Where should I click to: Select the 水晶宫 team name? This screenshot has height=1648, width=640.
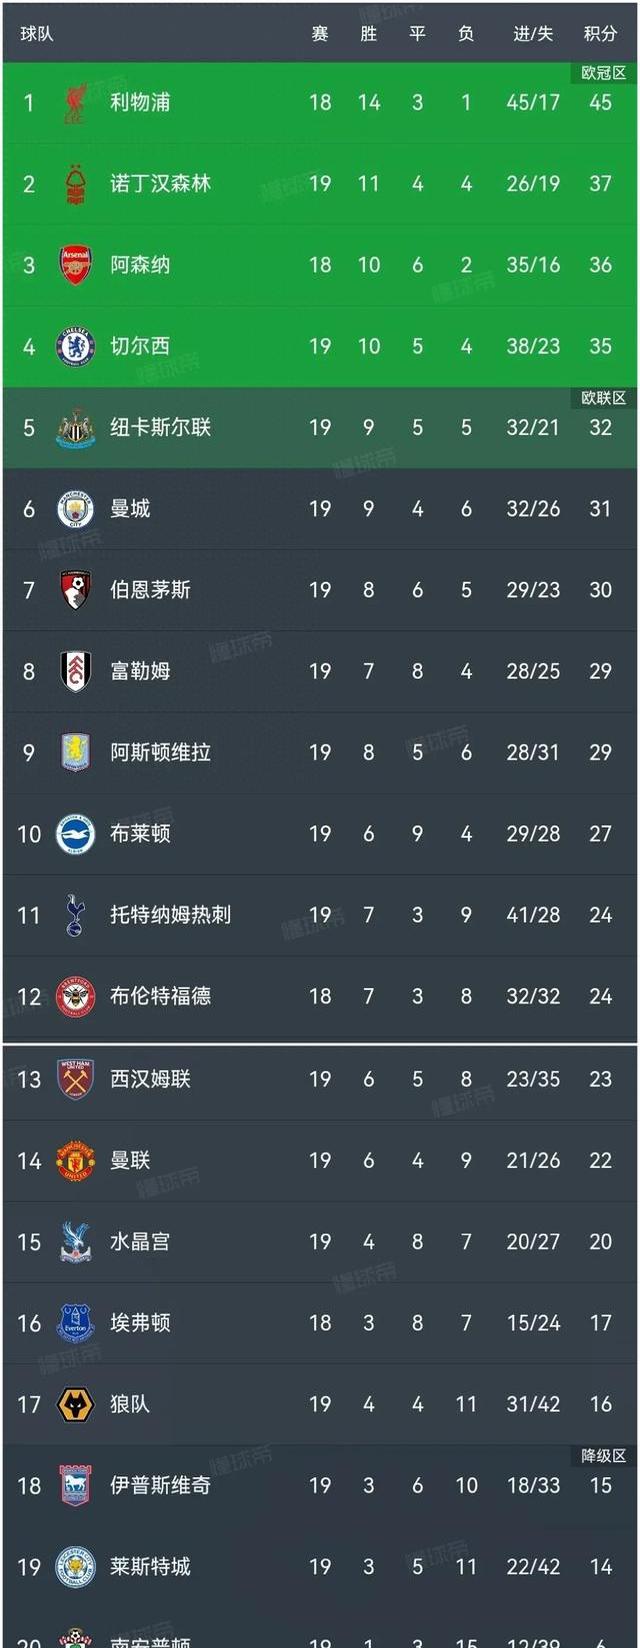point(140,1242)
